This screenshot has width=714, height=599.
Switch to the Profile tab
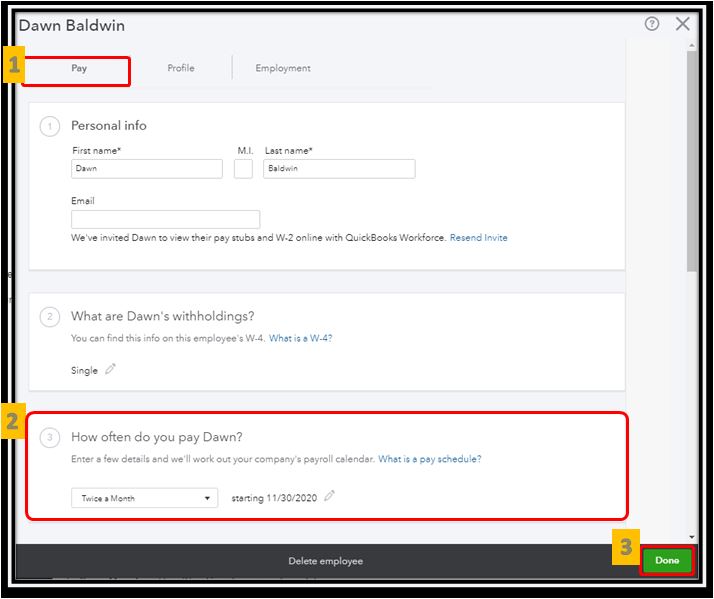181,68
